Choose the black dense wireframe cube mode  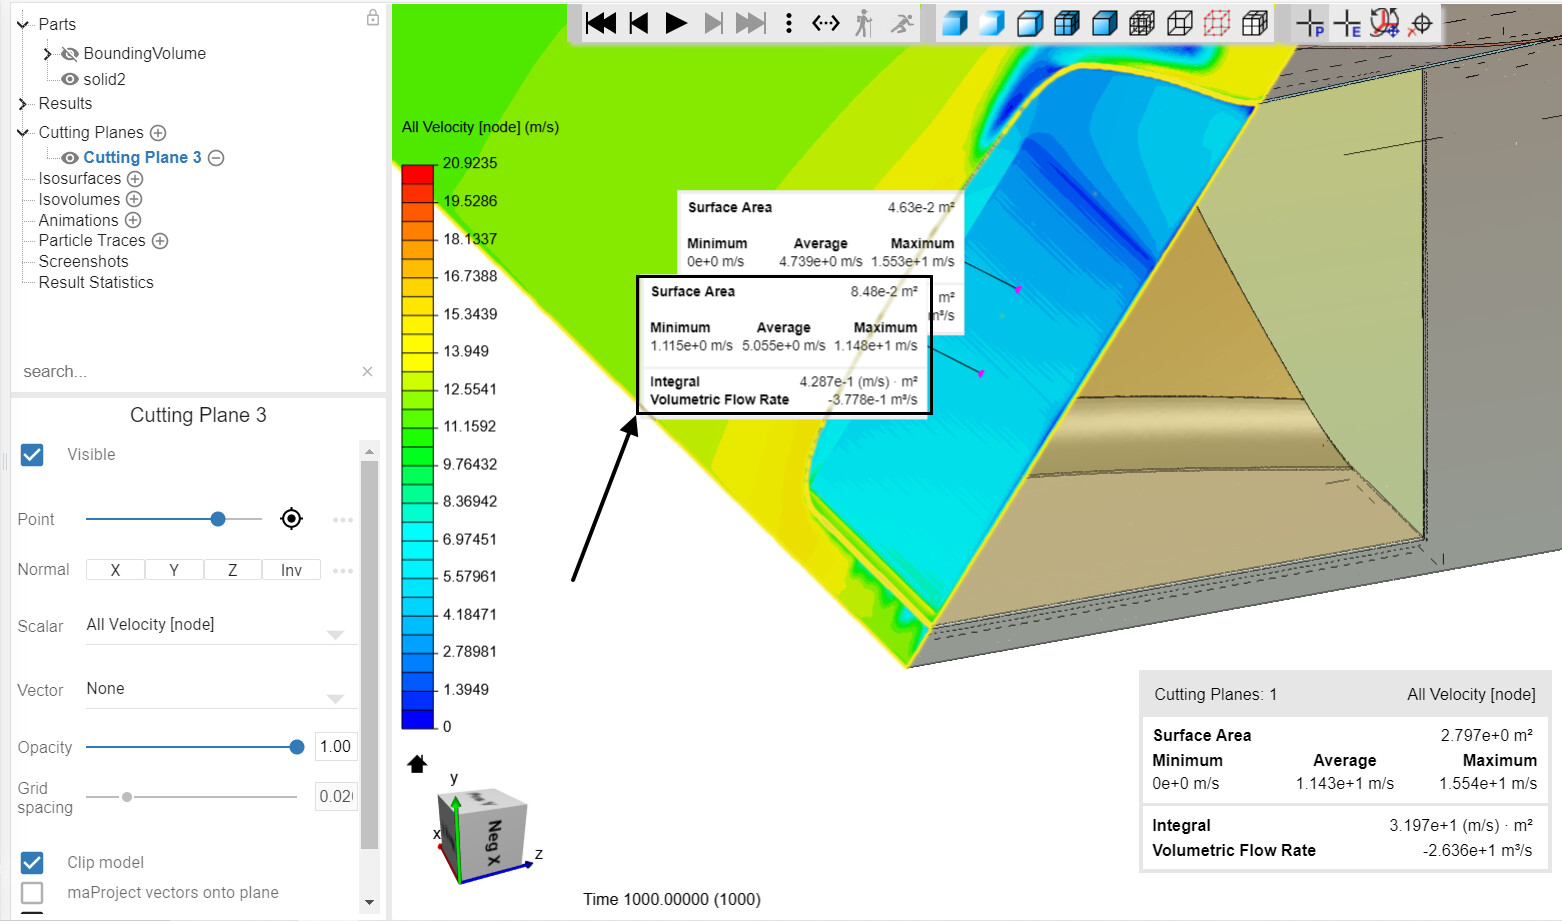coord(1142,23)
